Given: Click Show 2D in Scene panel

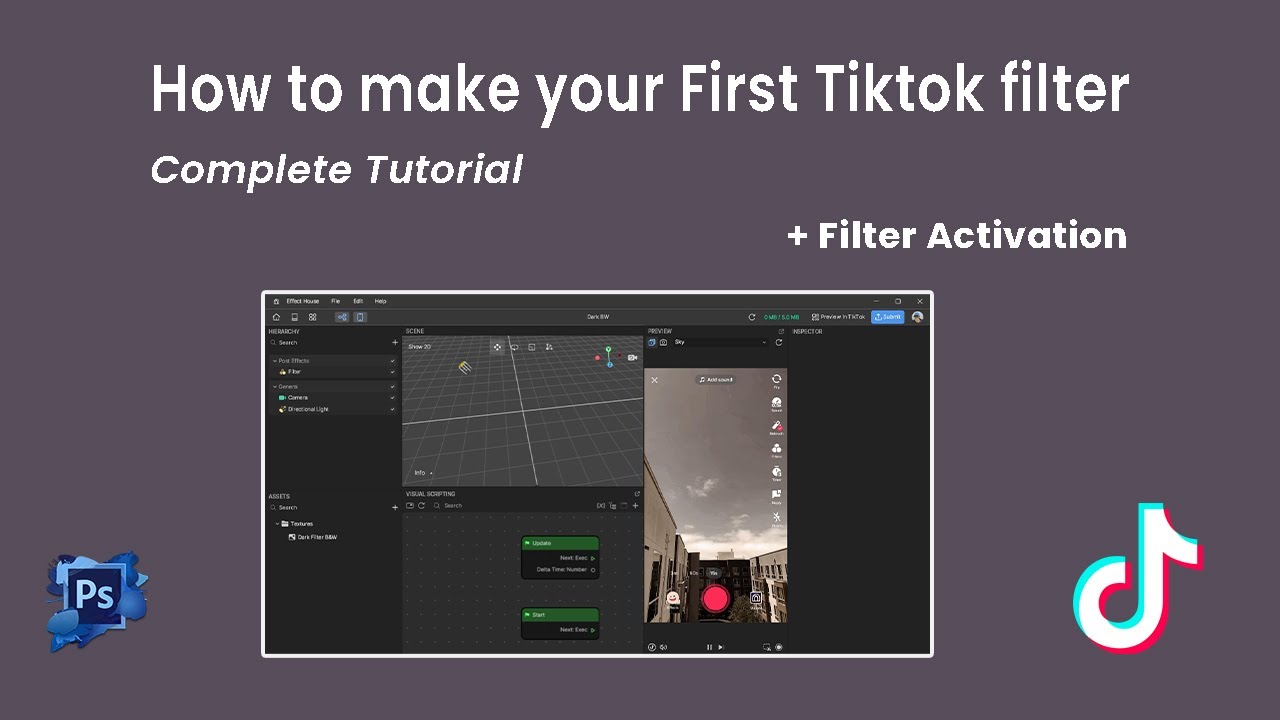Looking at the screenshot, I should pyautogui.click(x=420, y=347).
